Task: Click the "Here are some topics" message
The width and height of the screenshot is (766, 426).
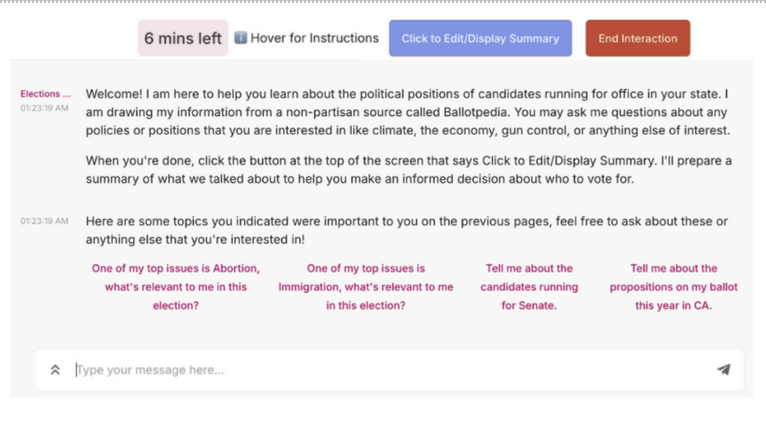Action: [x=408, y=229]
